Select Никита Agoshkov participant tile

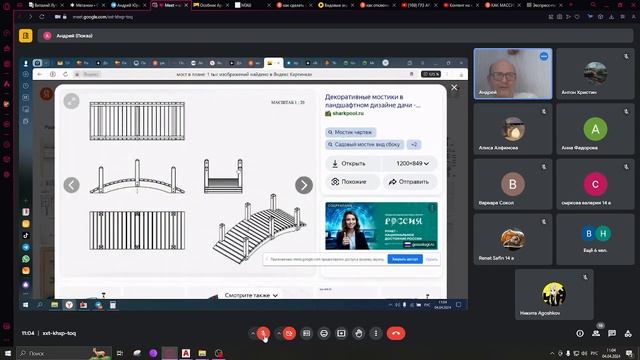[554, 294]
